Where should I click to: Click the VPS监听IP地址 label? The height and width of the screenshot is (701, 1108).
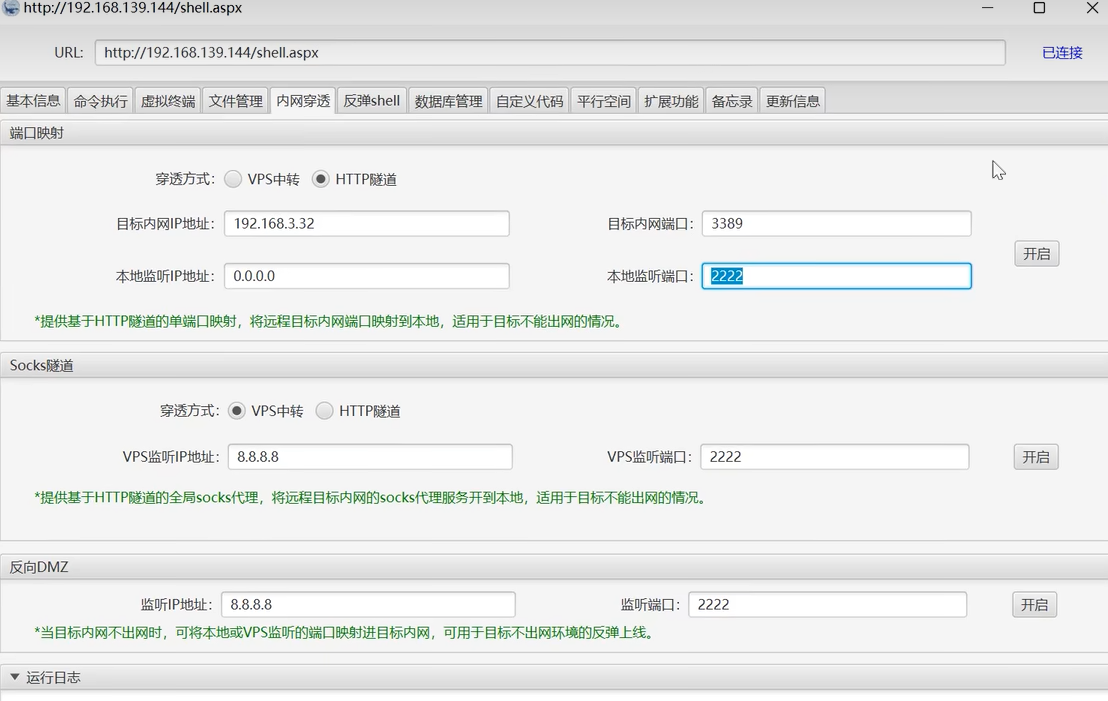click(171, 457)
